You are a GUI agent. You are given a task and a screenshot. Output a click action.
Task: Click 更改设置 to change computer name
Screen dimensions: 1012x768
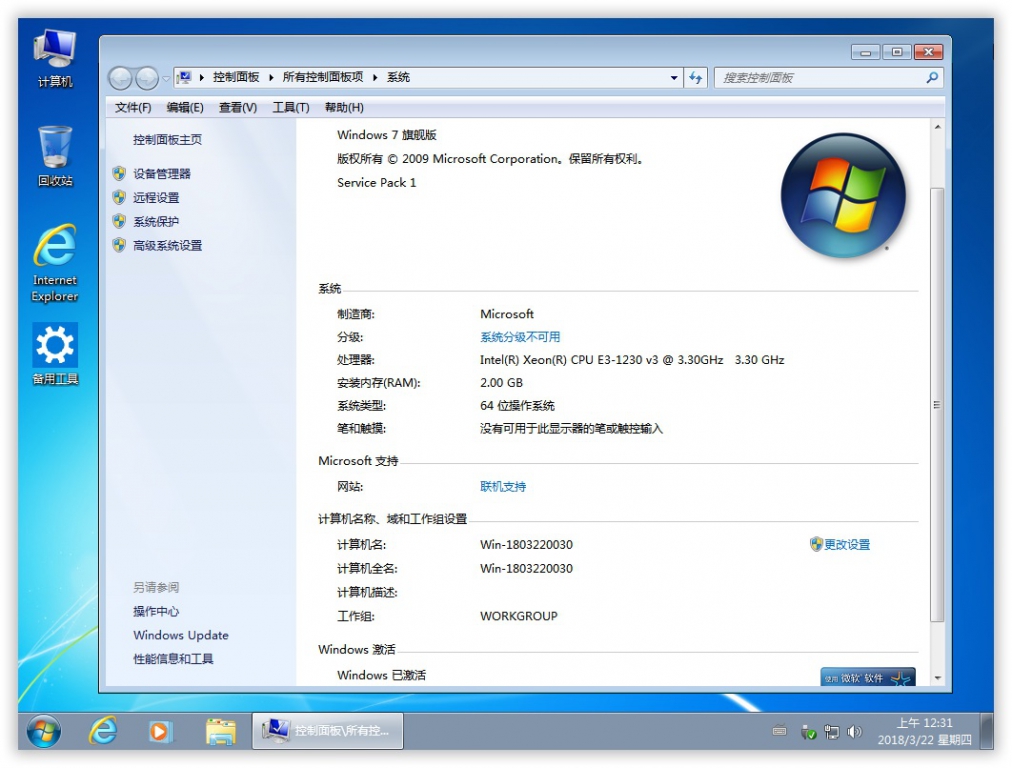[x=847, y=545]
